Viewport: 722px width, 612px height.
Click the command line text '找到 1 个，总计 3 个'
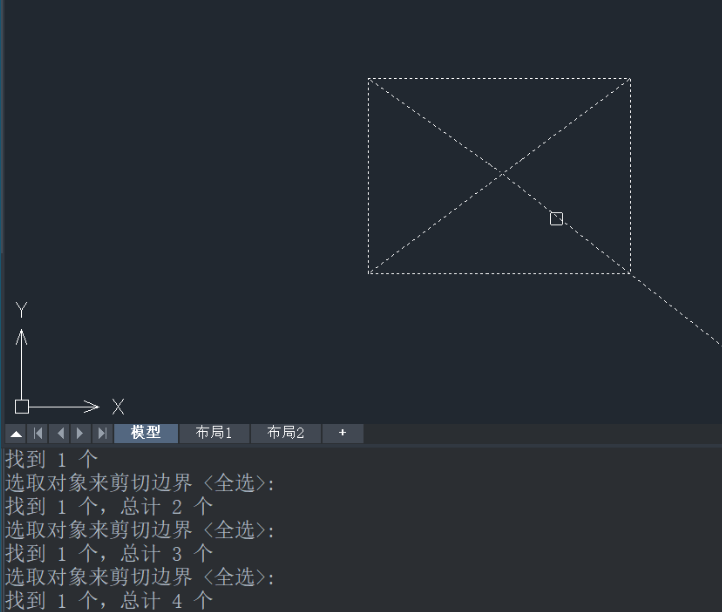[109, 554]
